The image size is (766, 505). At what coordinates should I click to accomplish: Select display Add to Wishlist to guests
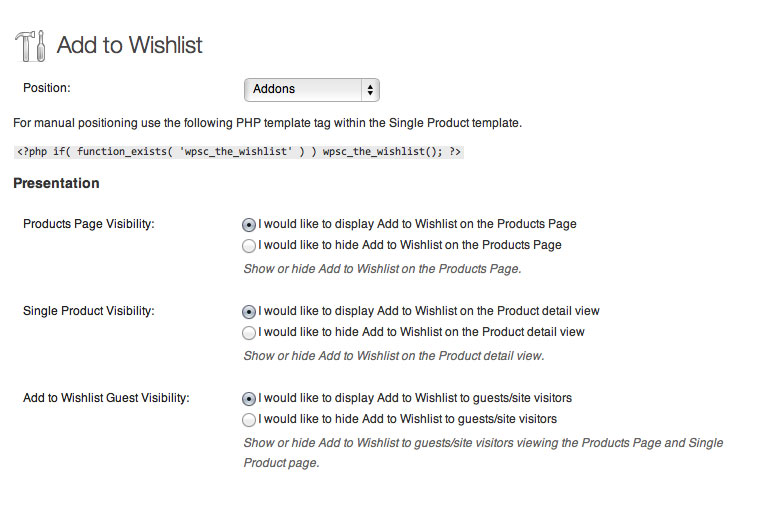click(x=249, y=399)
